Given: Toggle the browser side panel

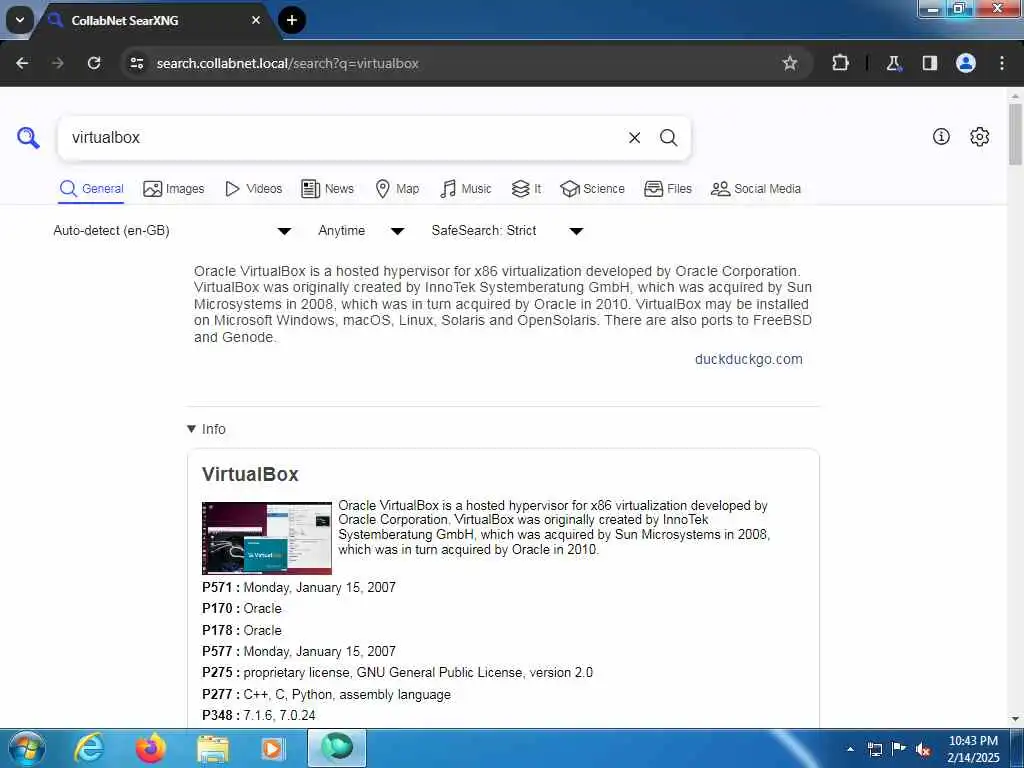Looking at the screenshot, I should pyautogui.click(x=929, y=63).
